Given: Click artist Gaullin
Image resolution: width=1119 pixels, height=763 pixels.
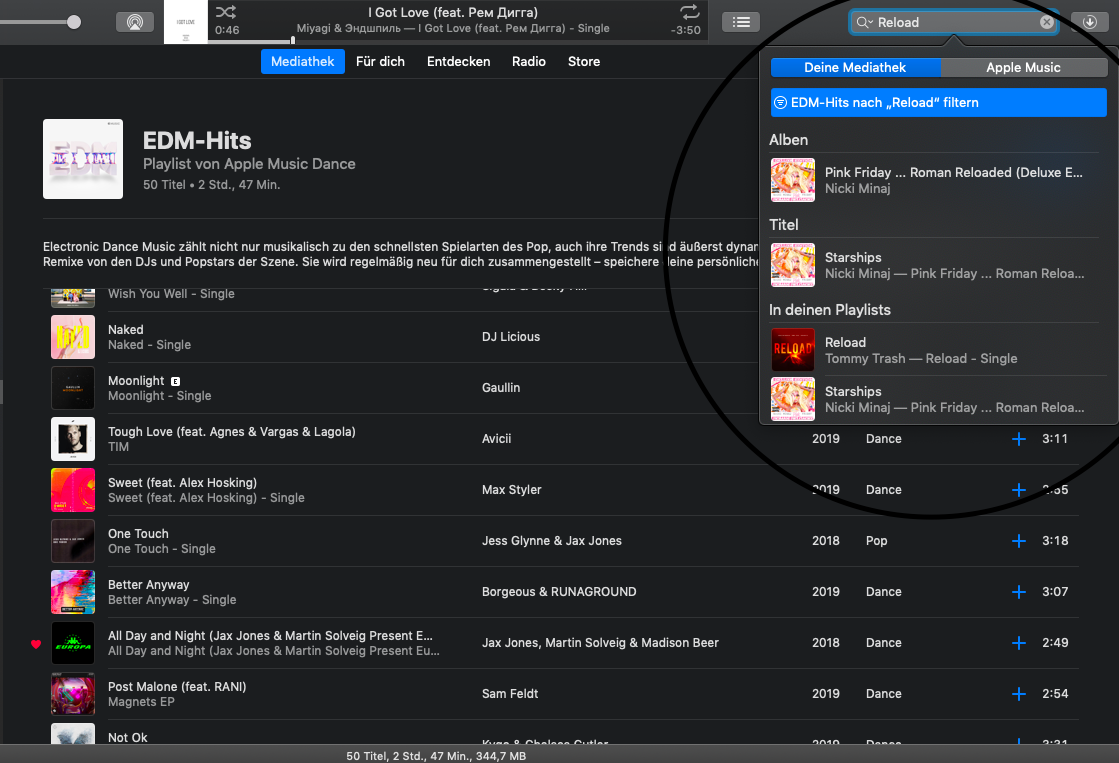Looking at the screenshot, I should [500, 388].
